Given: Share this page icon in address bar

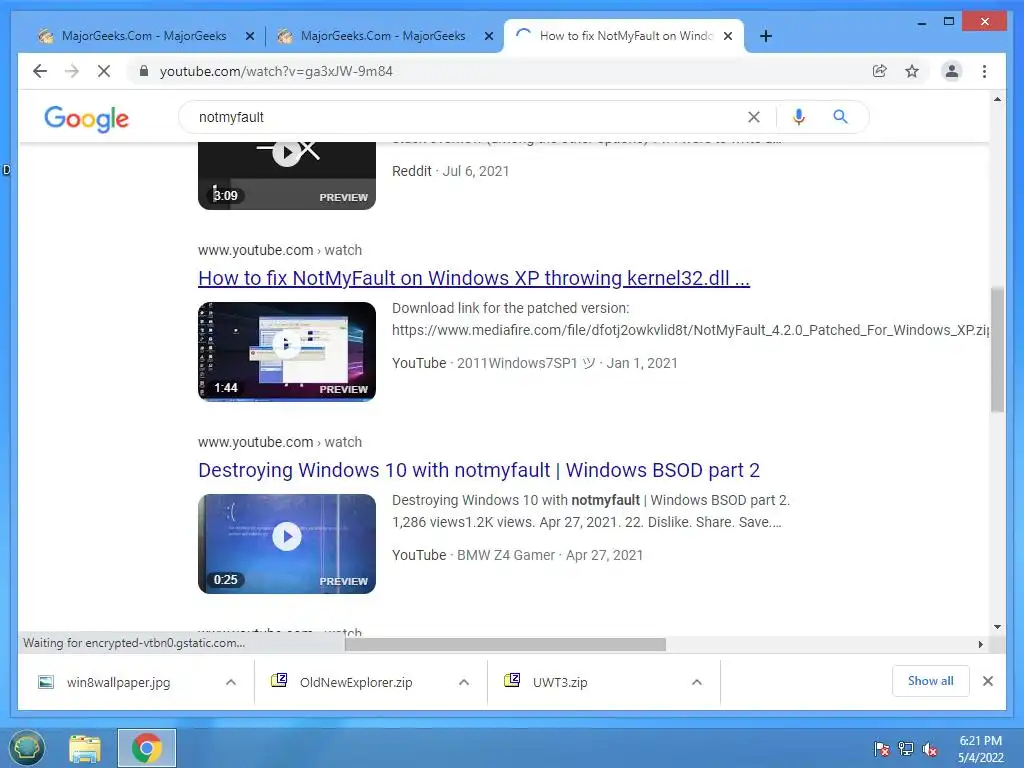Looking at the screenshot, I should tap(880, 71).
